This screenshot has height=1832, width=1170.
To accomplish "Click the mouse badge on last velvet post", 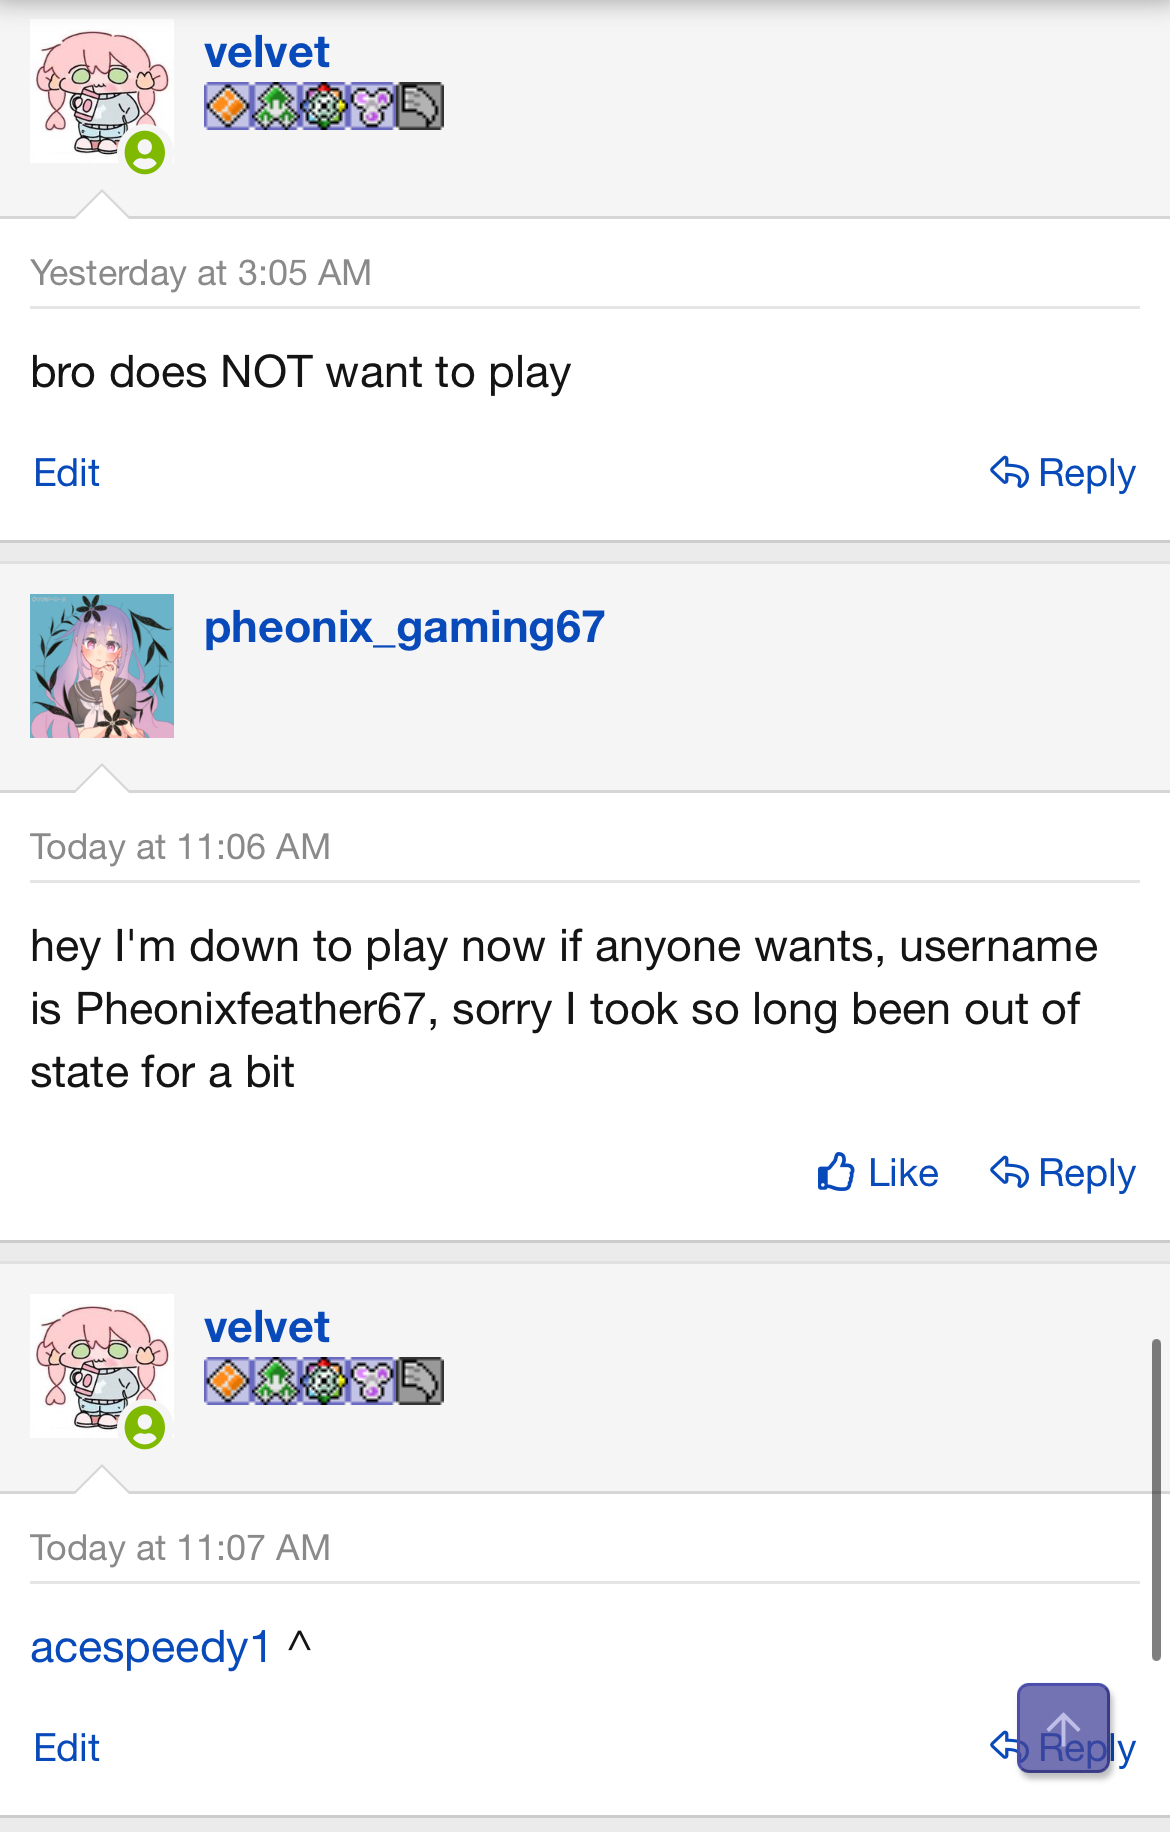I will pyautogui.click(x=372, y=1382).
